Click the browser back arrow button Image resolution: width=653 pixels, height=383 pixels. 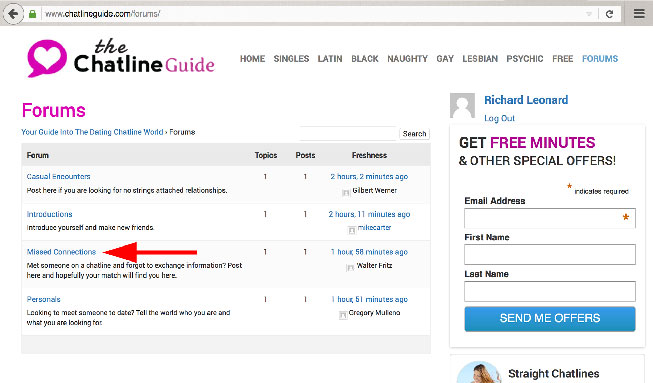pos(13,14)
